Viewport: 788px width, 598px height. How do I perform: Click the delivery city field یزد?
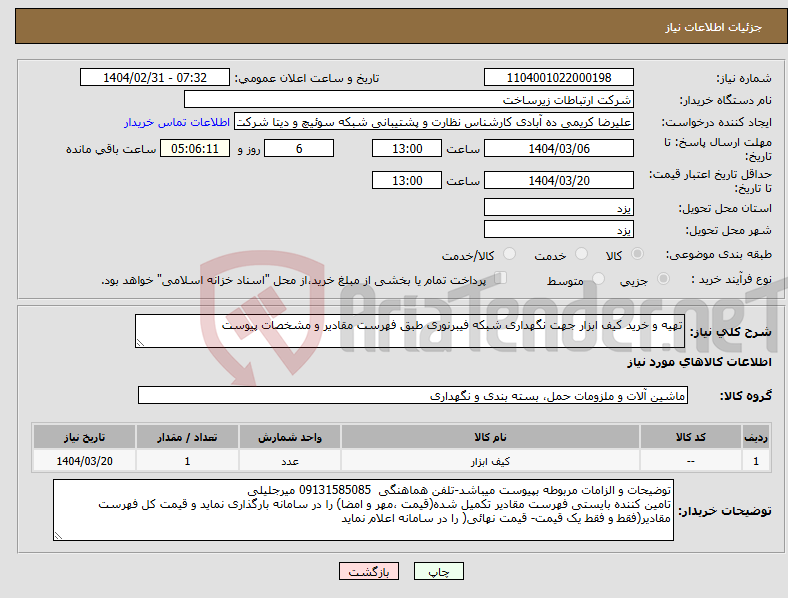[558, 229]
